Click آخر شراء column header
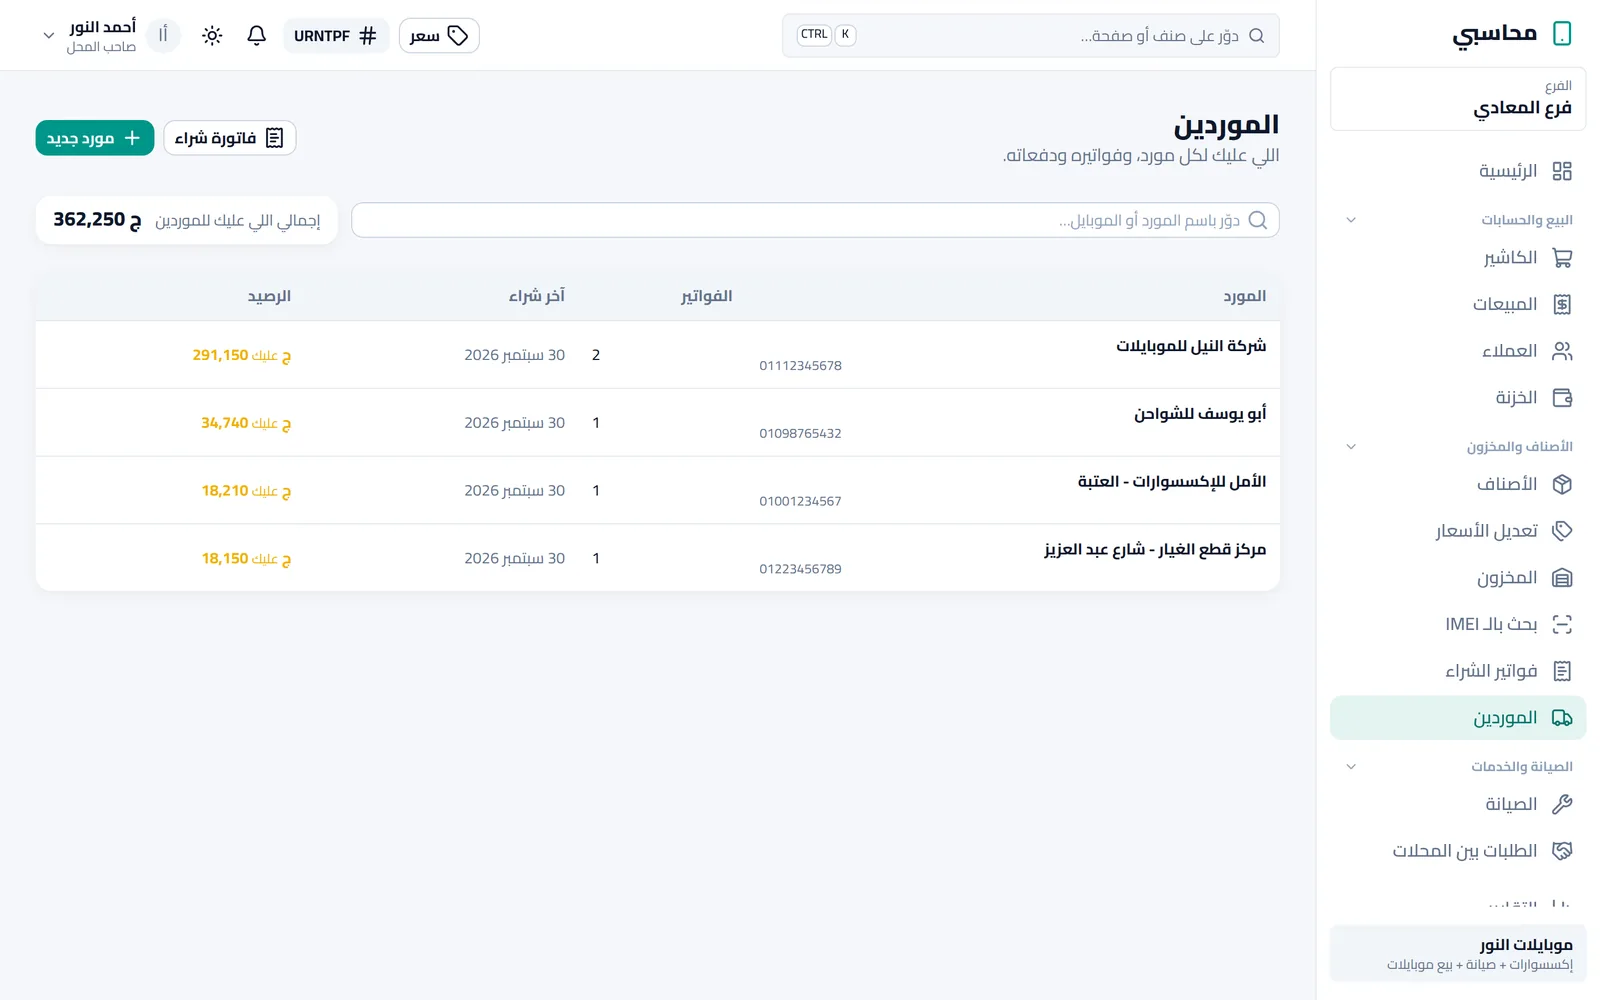1600x1000 pixels. tap(537, 296)
